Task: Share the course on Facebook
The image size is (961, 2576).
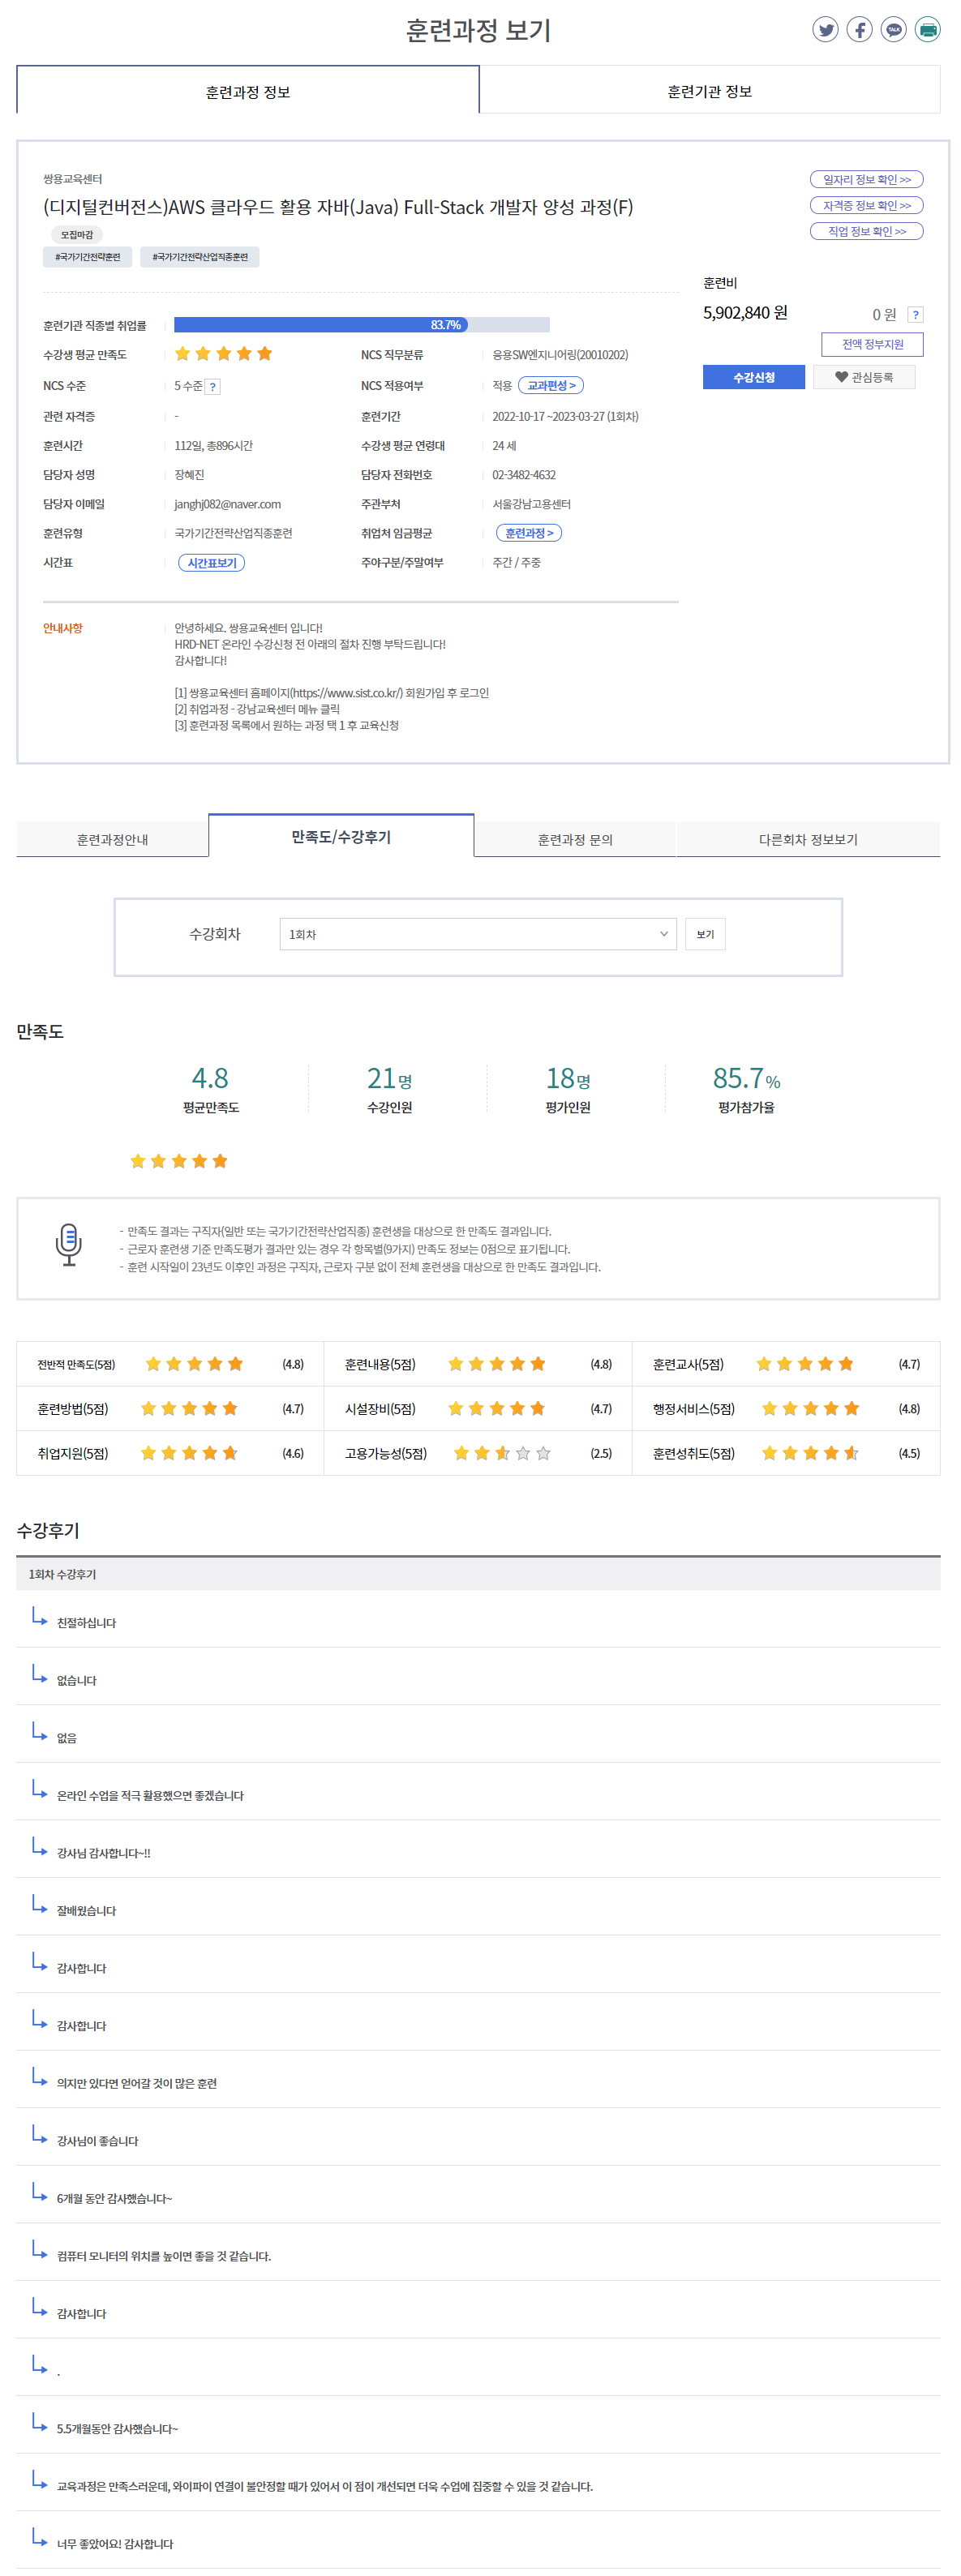Action: click(859, 30)
